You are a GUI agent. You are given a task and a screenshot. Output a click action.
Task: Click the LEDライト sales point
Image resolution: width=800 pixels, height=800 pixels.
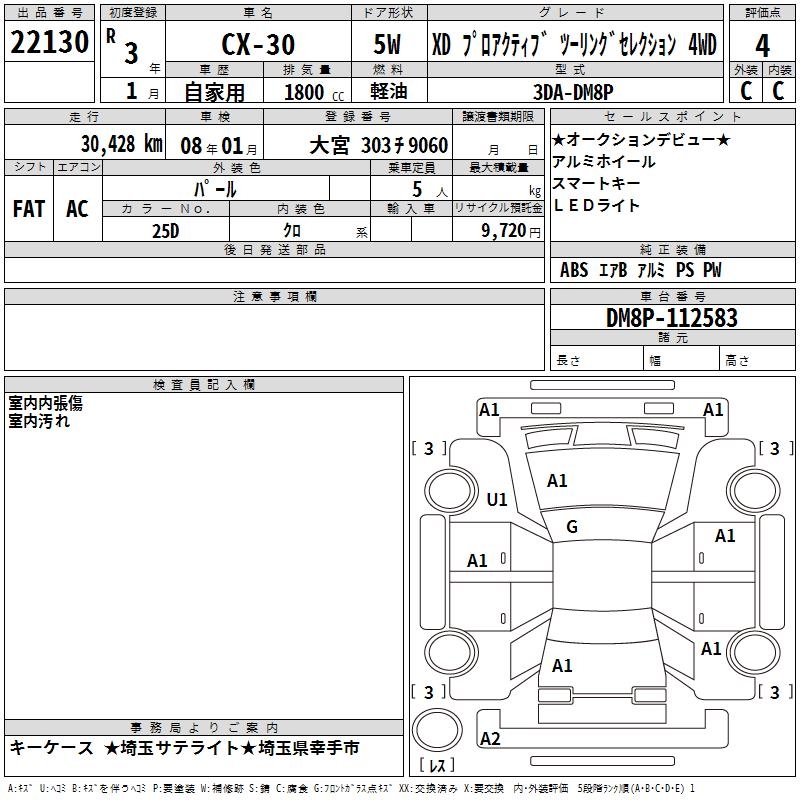[x=596, y=205]
